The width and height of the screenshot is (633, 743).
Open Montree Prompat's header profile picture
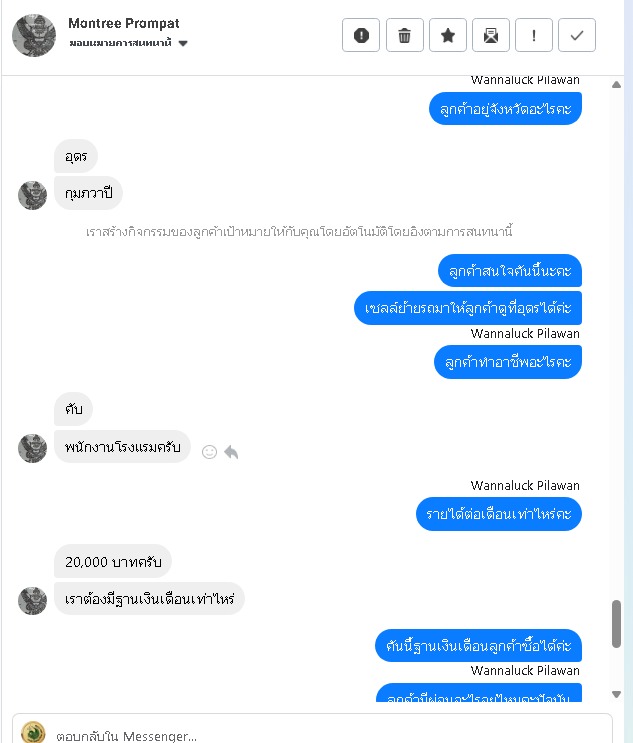pos(34,36)
